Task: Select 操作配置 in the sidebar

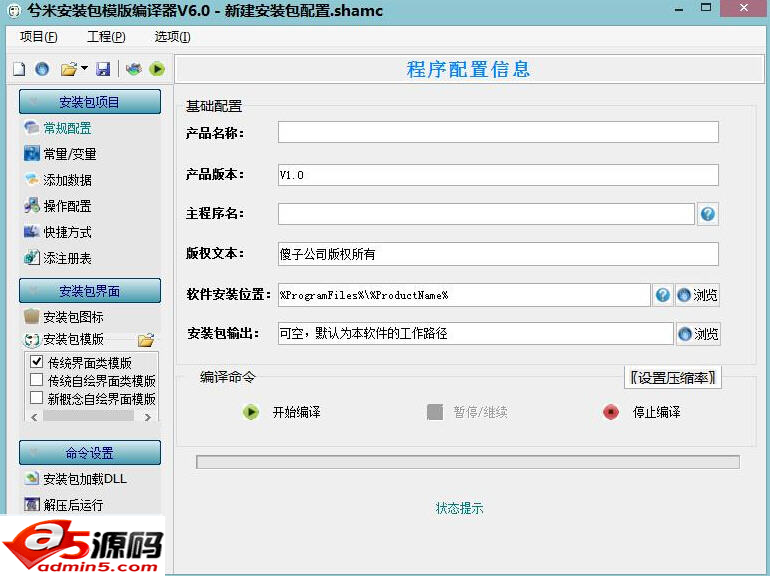Action: [x=58, y=206]
